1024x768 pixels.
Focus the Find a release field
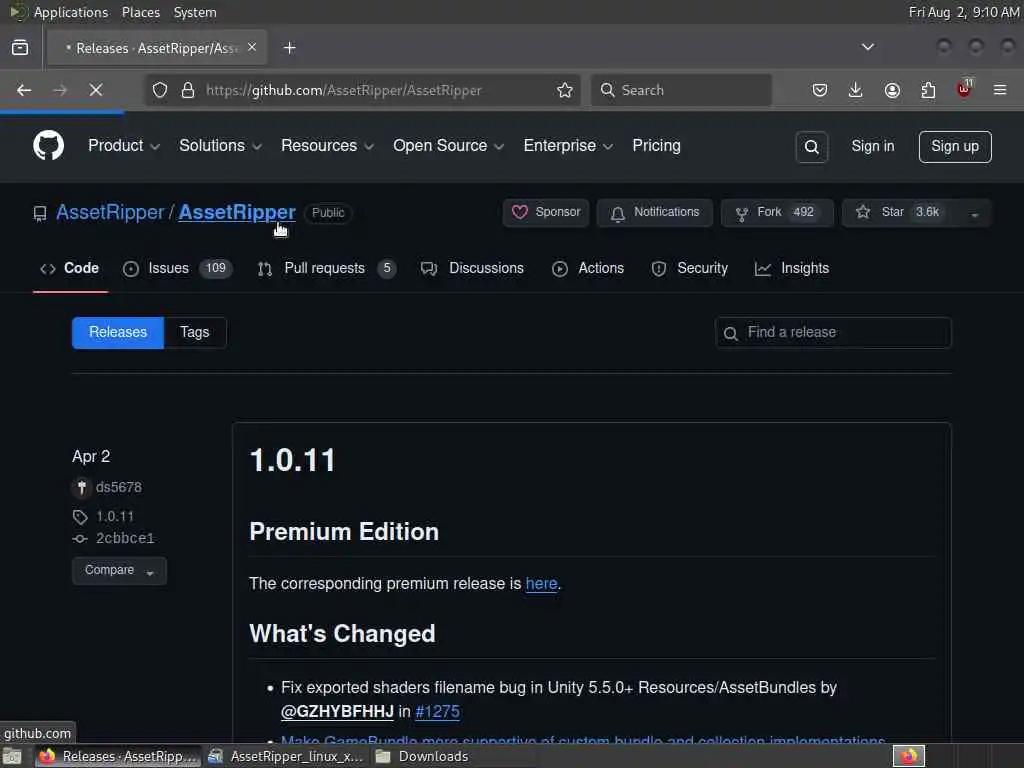(833, 333)
